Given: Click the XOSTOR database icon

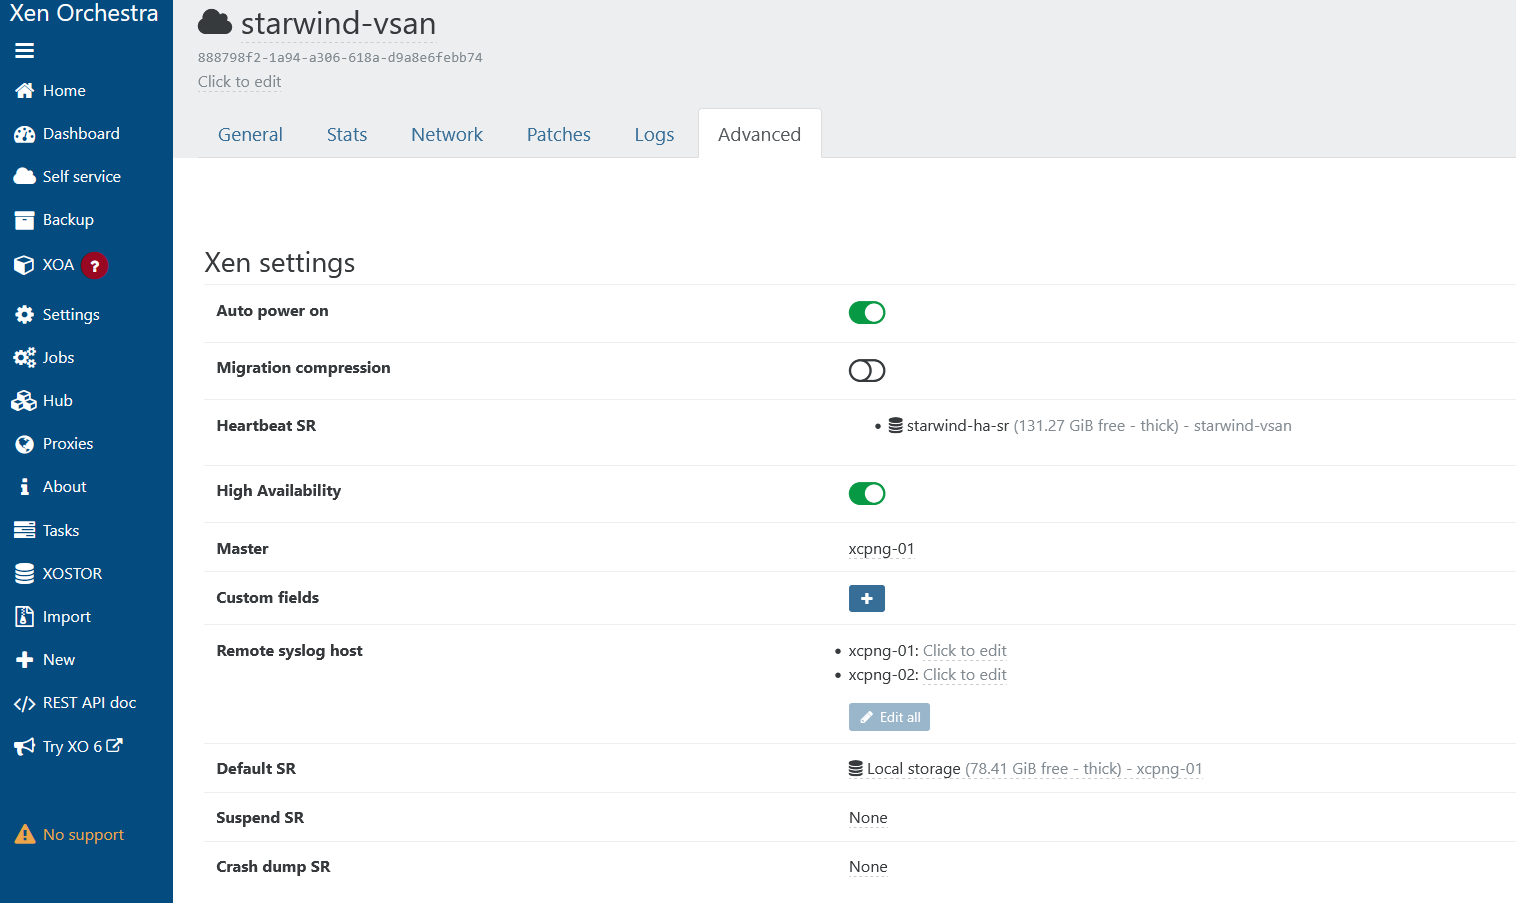Looking at the screenshot, I should coord(25,574).
